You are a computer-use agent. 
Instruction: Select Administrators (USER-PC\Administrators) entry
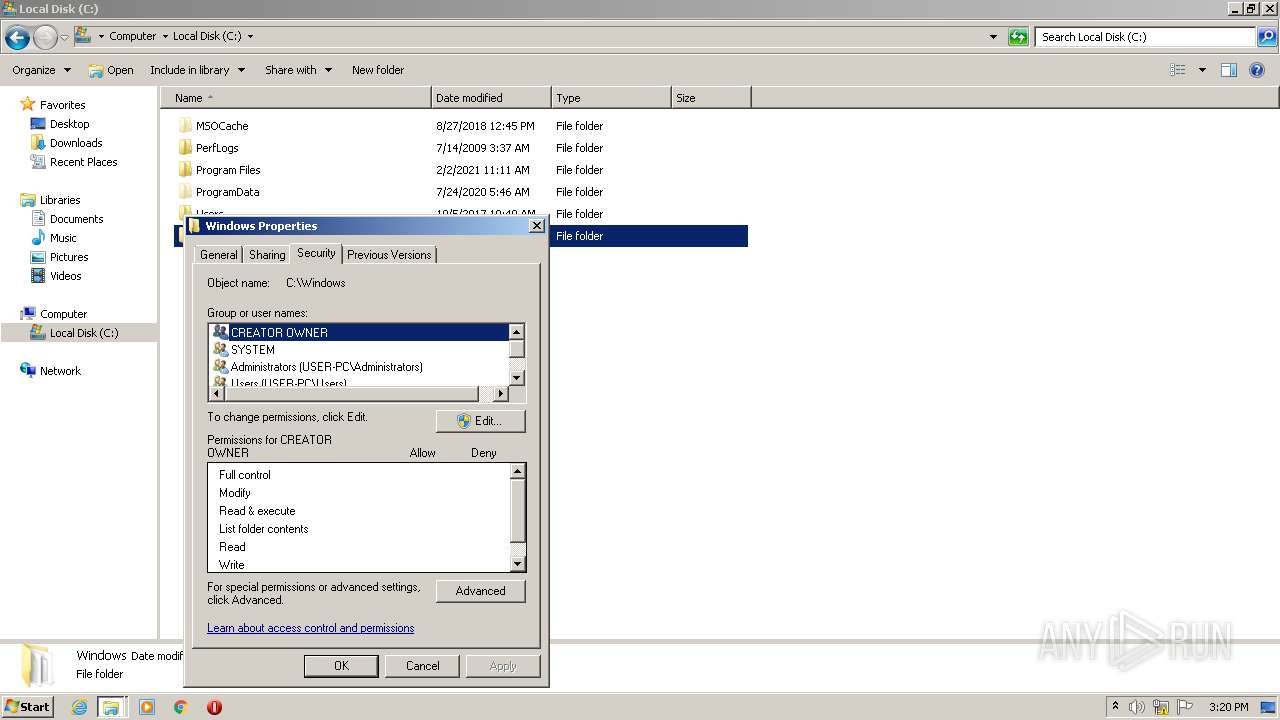[360, 367]
